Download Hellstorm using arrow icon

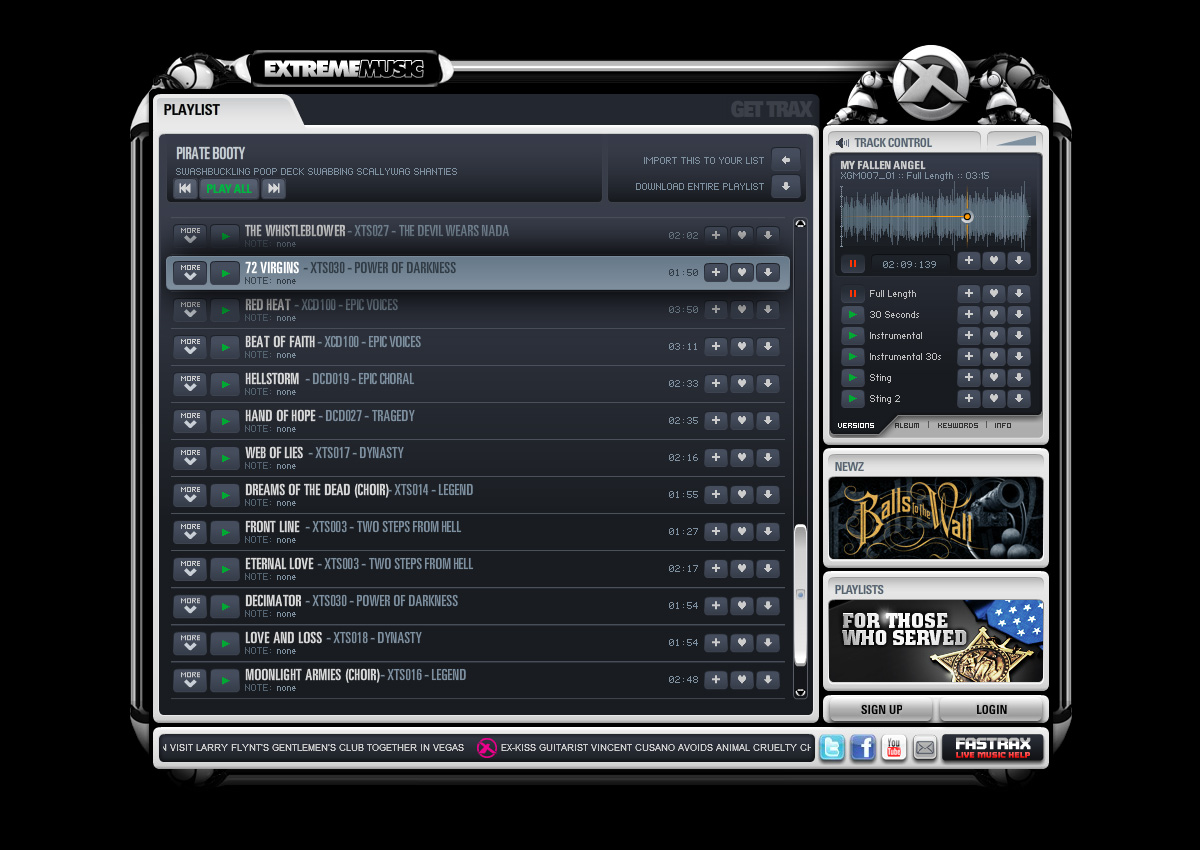tap(768, 383)
